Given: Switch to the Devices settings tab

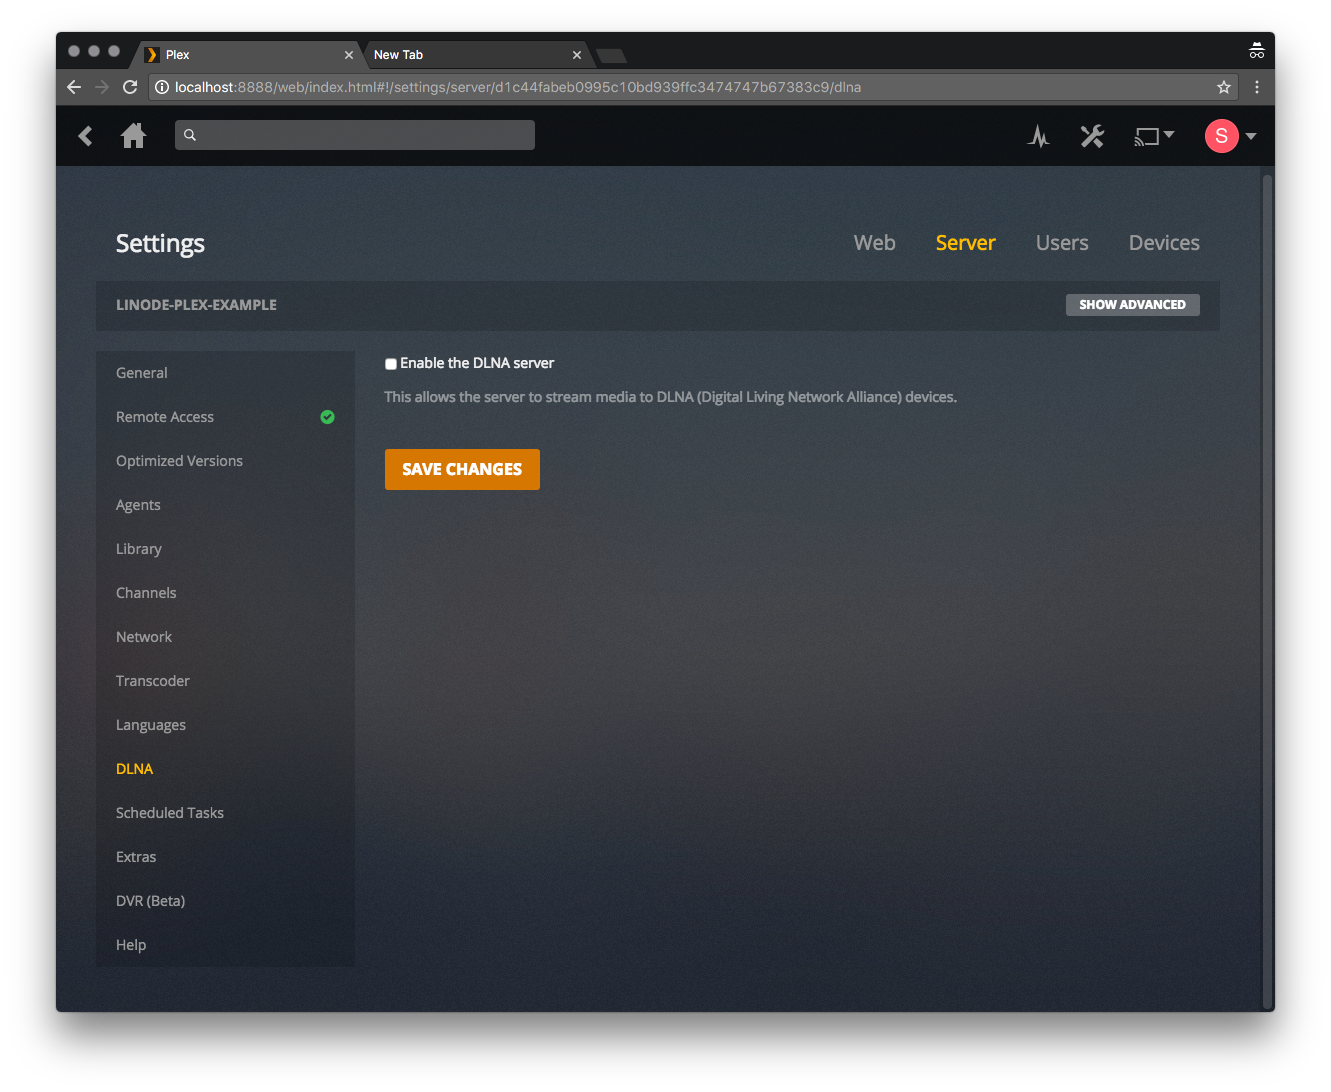Looking at the screenshot, I should (1163, 243).
